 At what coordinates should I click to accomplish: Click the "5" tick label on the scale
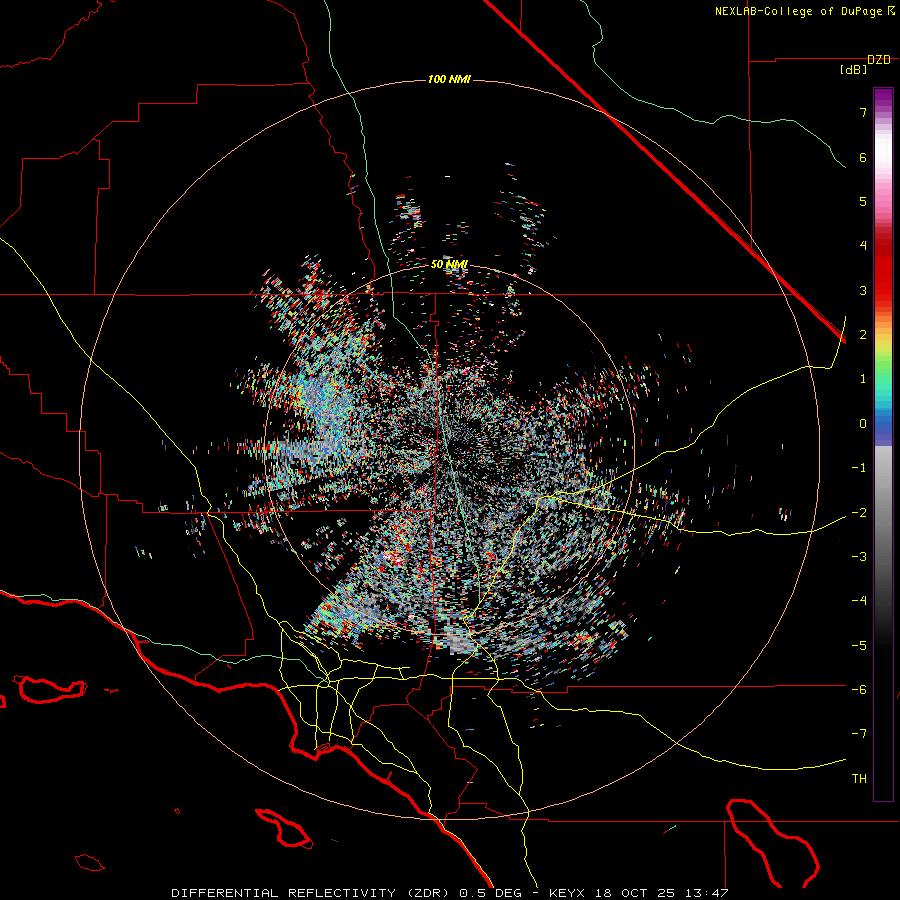tap(863, 201)
